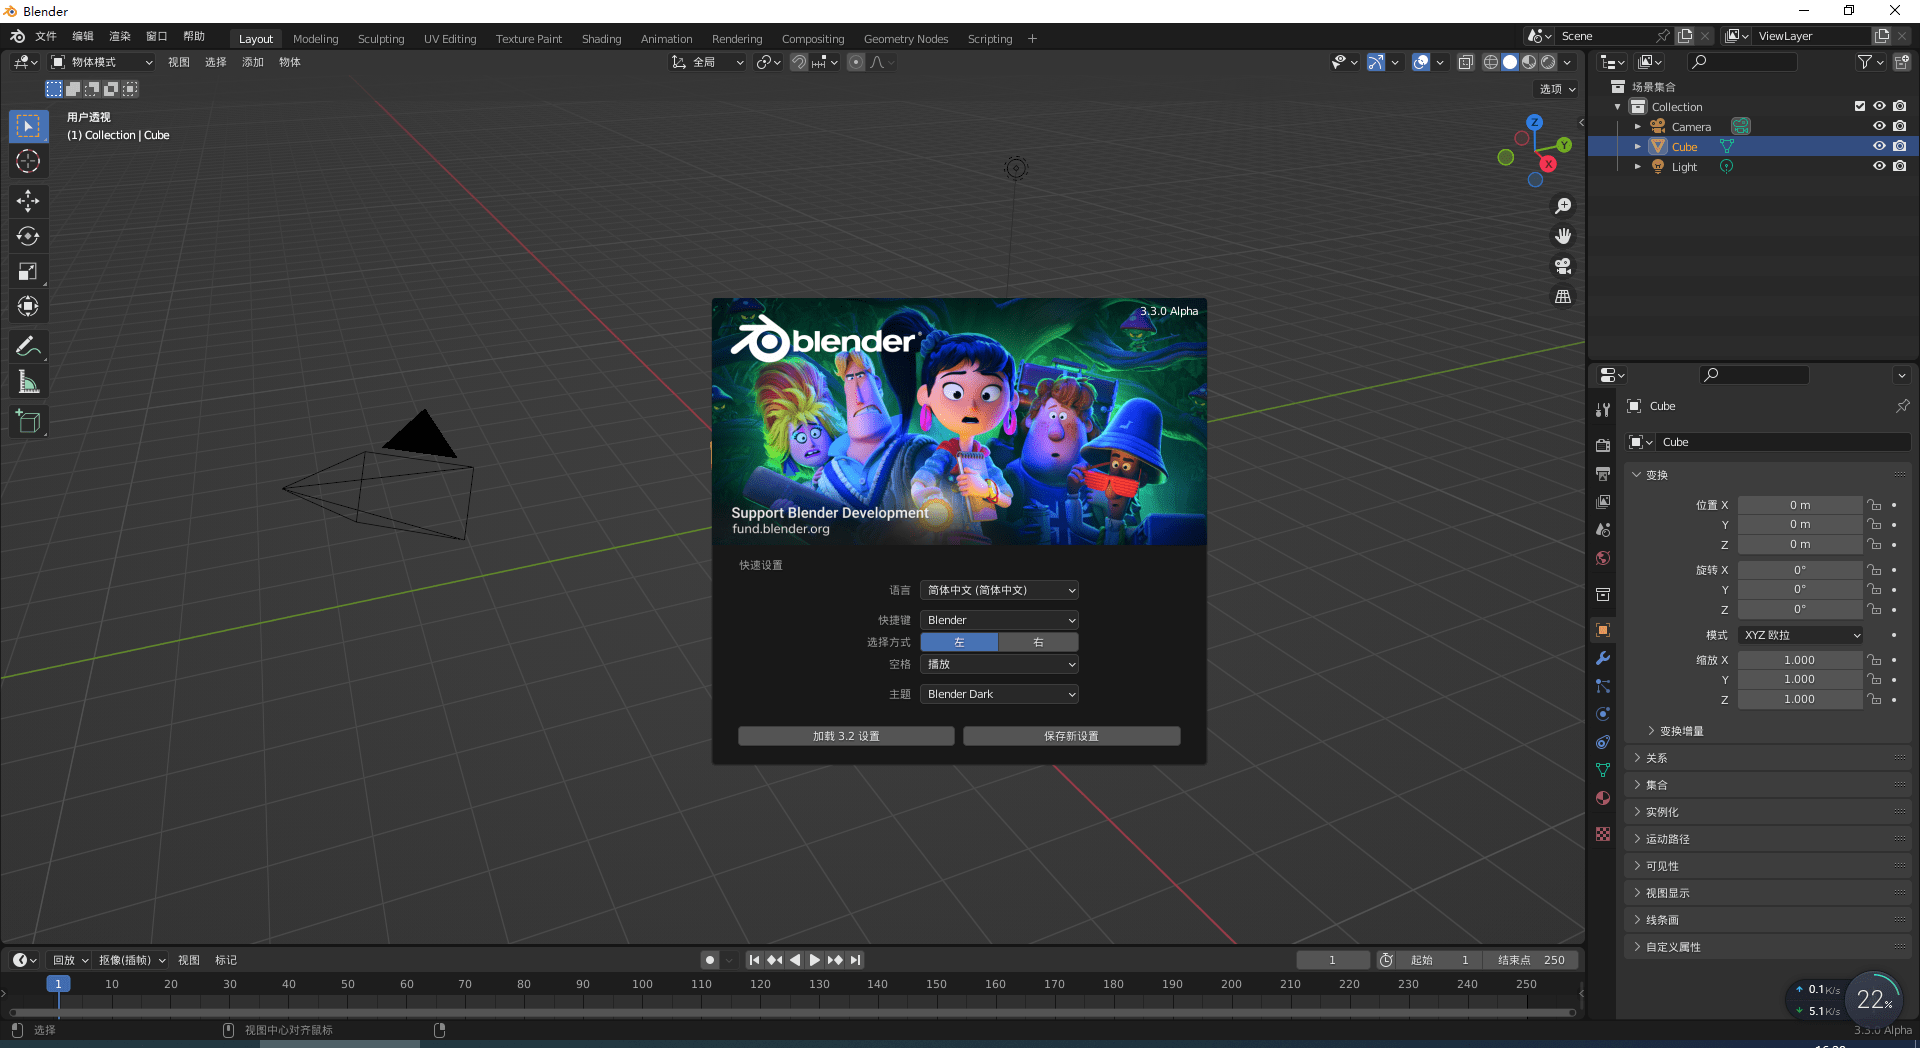This screenshot has height=1048, width=1920.
Task: Click the current frame number field
Action: click(1333, 960)
